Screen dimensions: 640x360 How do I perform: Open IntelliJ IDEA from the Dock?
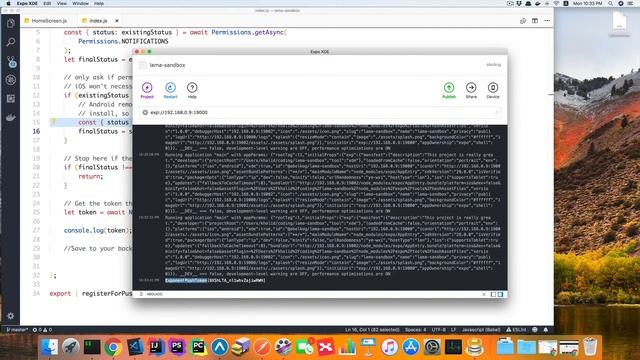pyautogui.click(x=156, y=347)
